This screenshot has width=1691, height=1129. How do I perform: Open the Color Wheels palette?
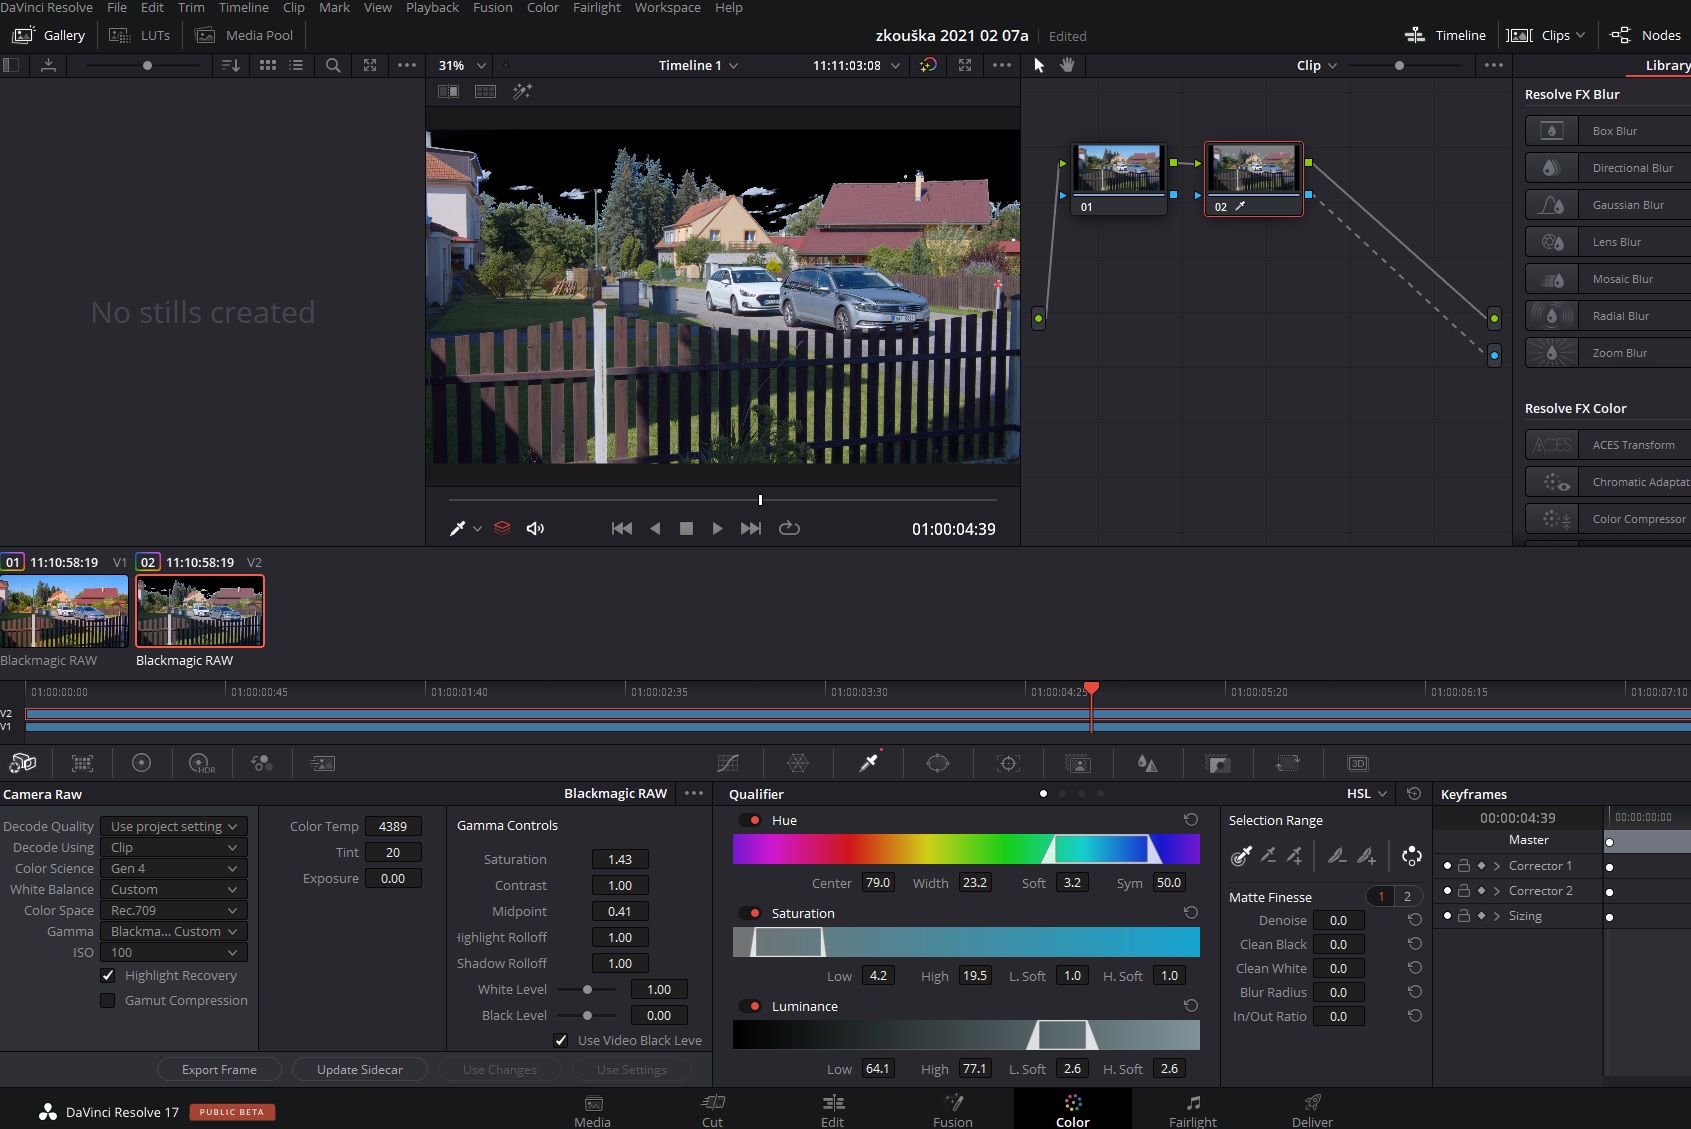pyautogui.click(x=141, y=763)
